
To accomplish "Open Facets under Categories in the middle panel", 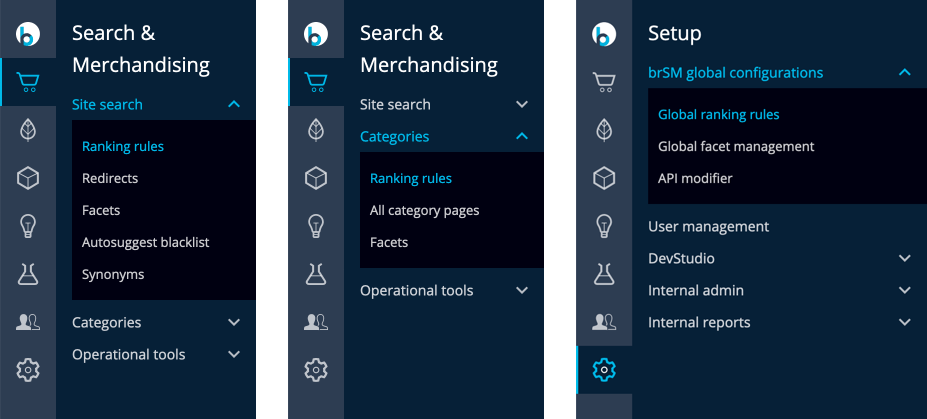I will 389,242.
